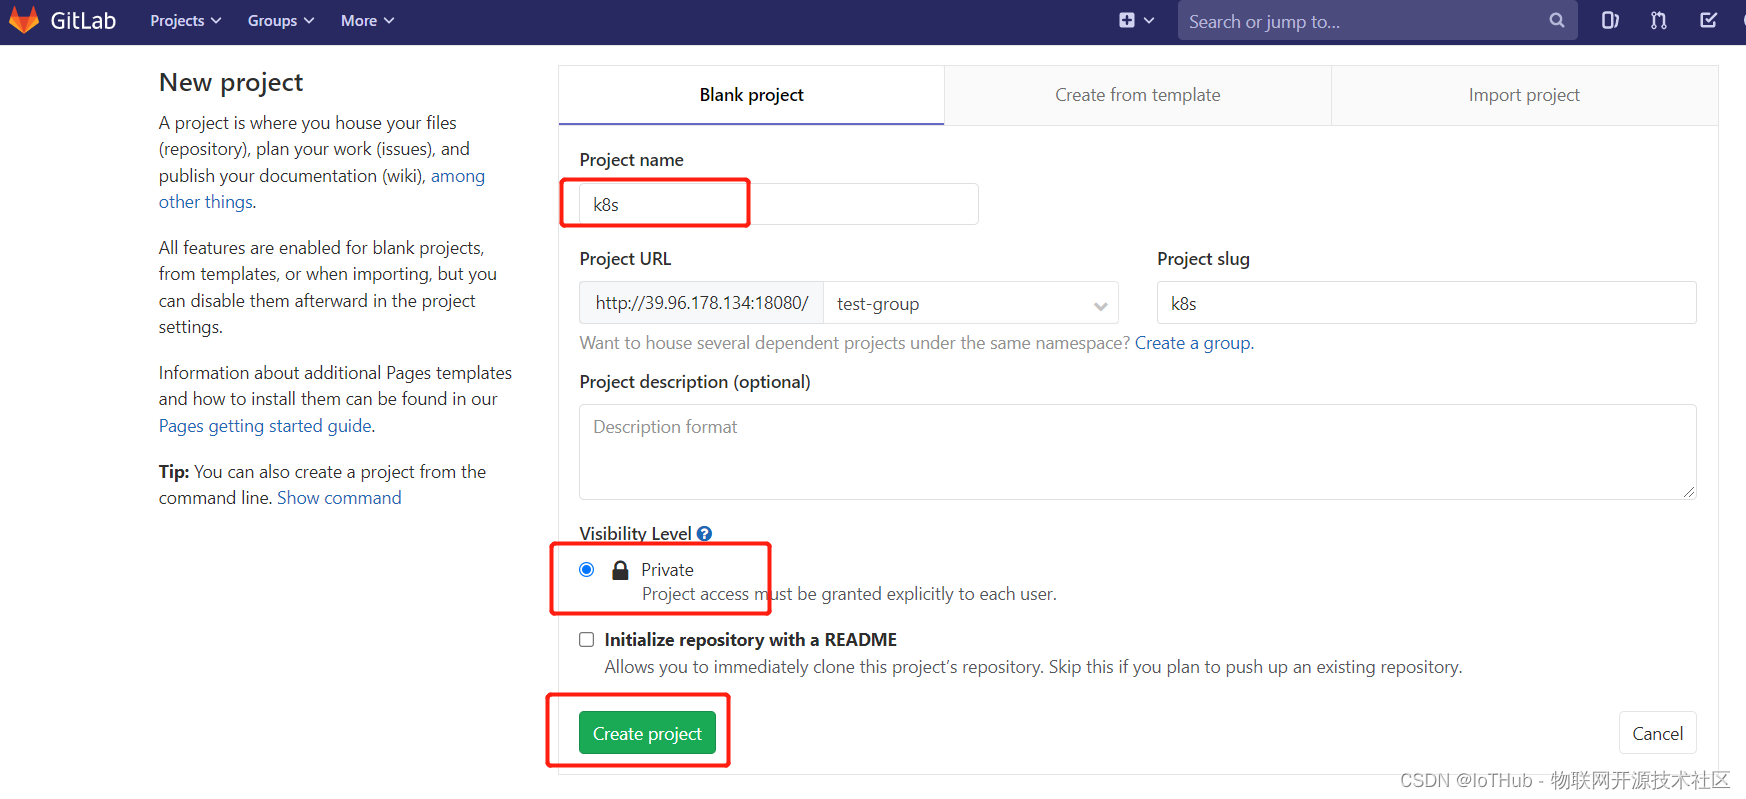
Task: Open the issues icon in navbar
Action: tap(1610, 20)
